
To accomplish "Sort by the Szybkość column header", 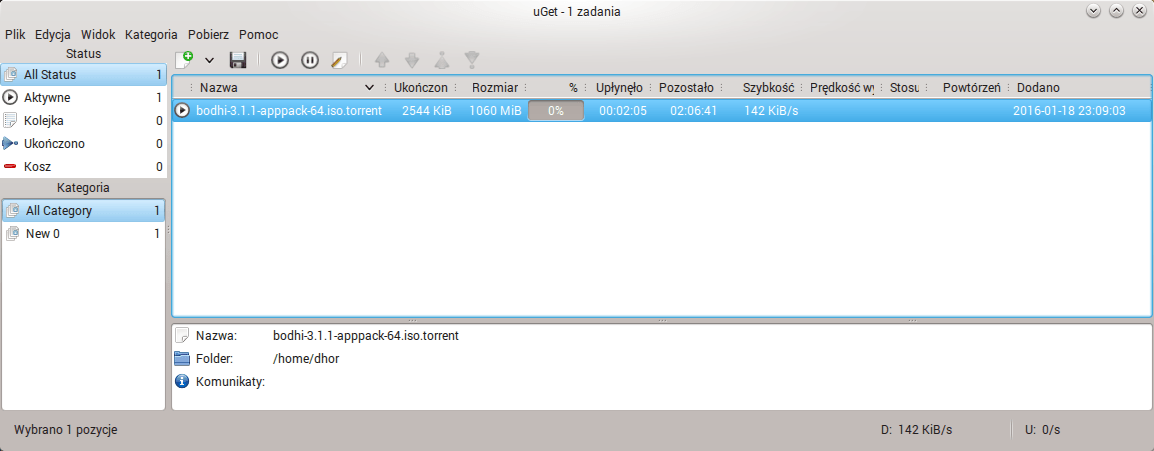I will (762, 88).
